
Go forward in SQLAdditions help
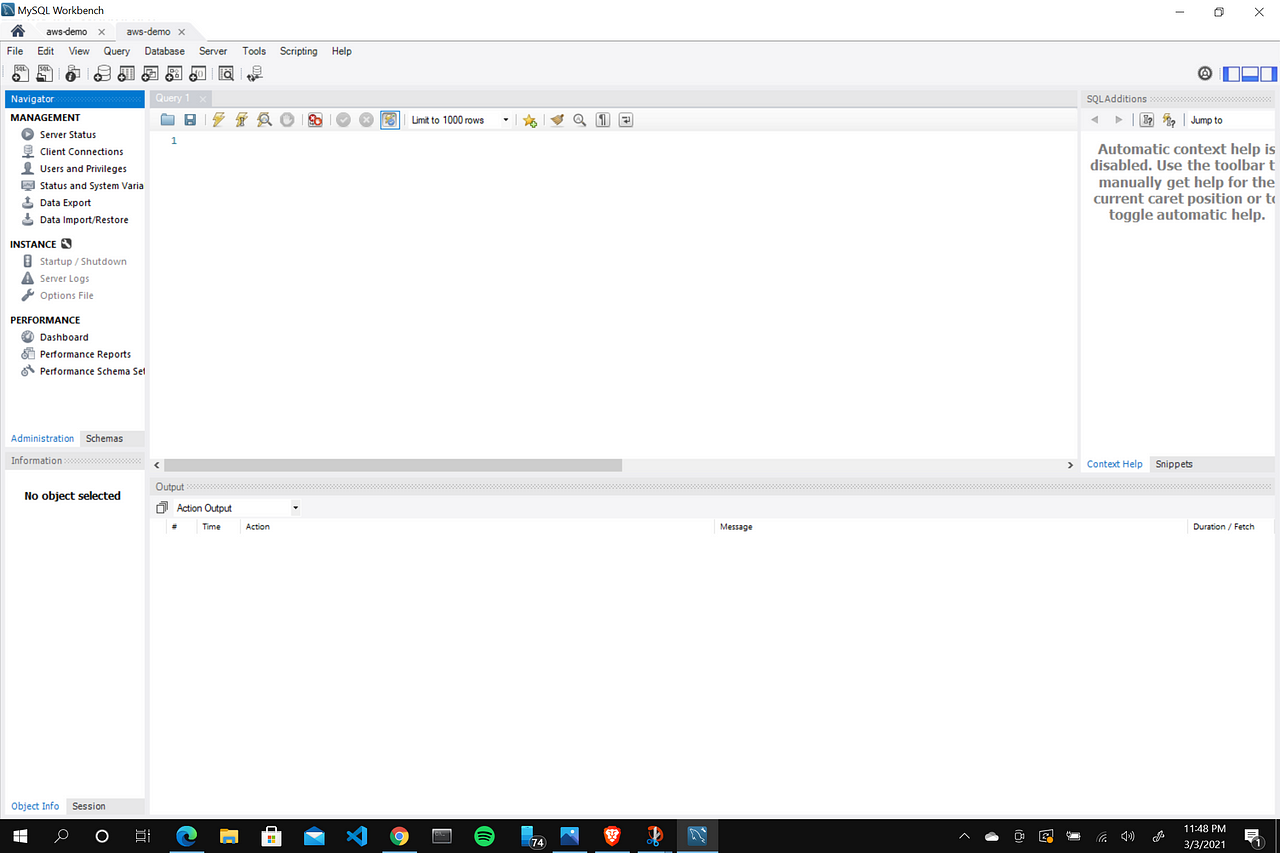coord(1119,120)
